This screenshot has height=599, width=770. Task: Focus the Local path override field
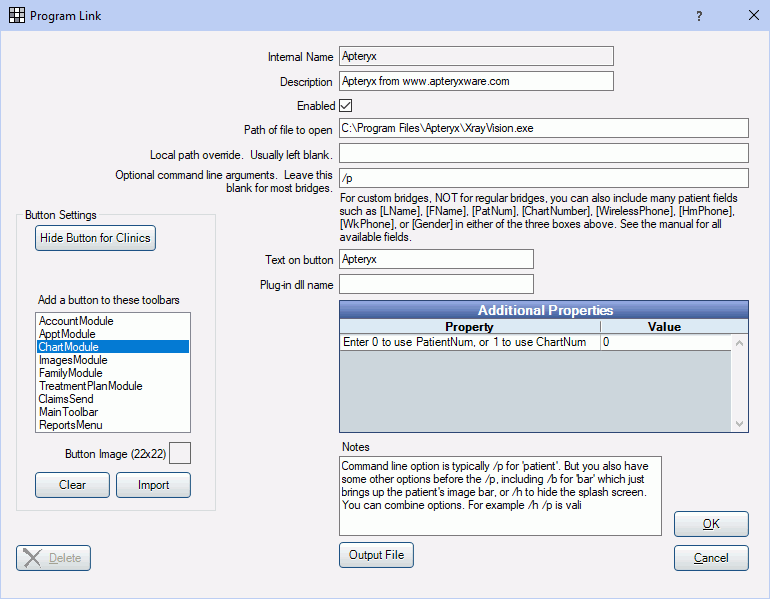coord(544,153)
